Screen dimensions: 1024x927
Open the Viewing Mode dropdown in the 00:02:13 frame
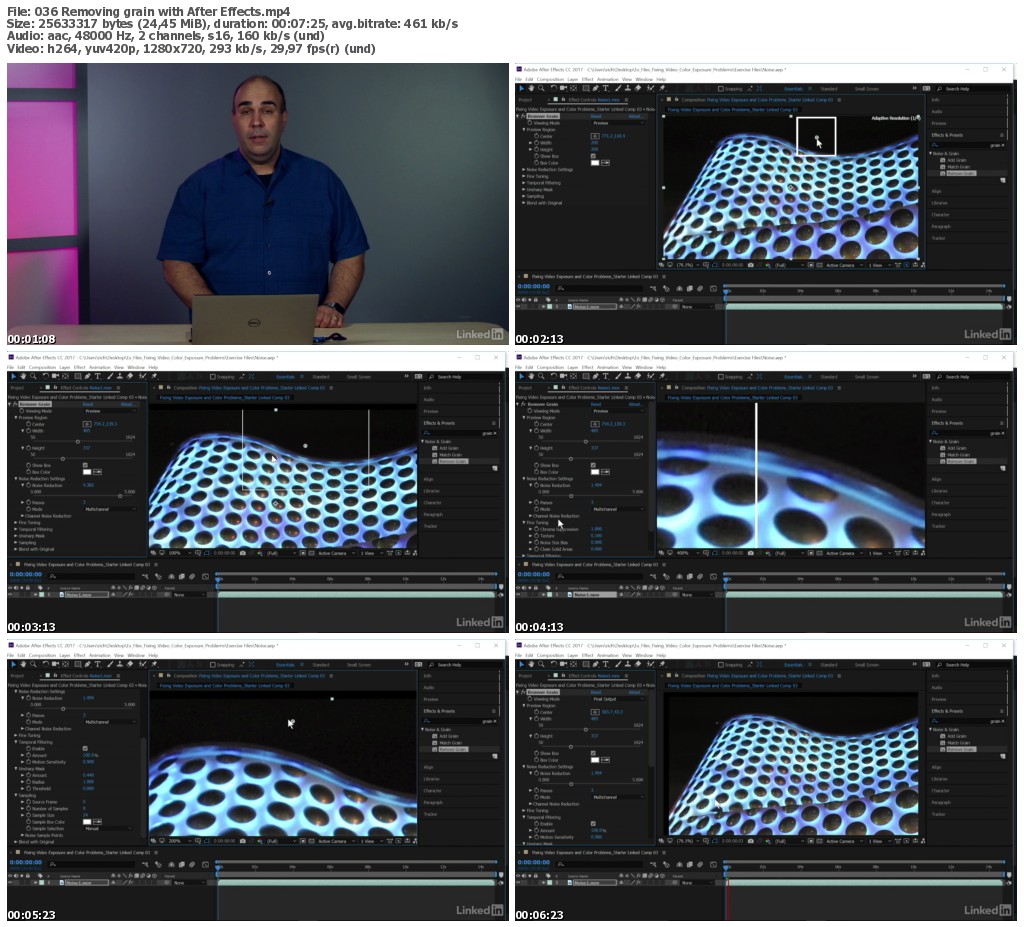[617, 123]
